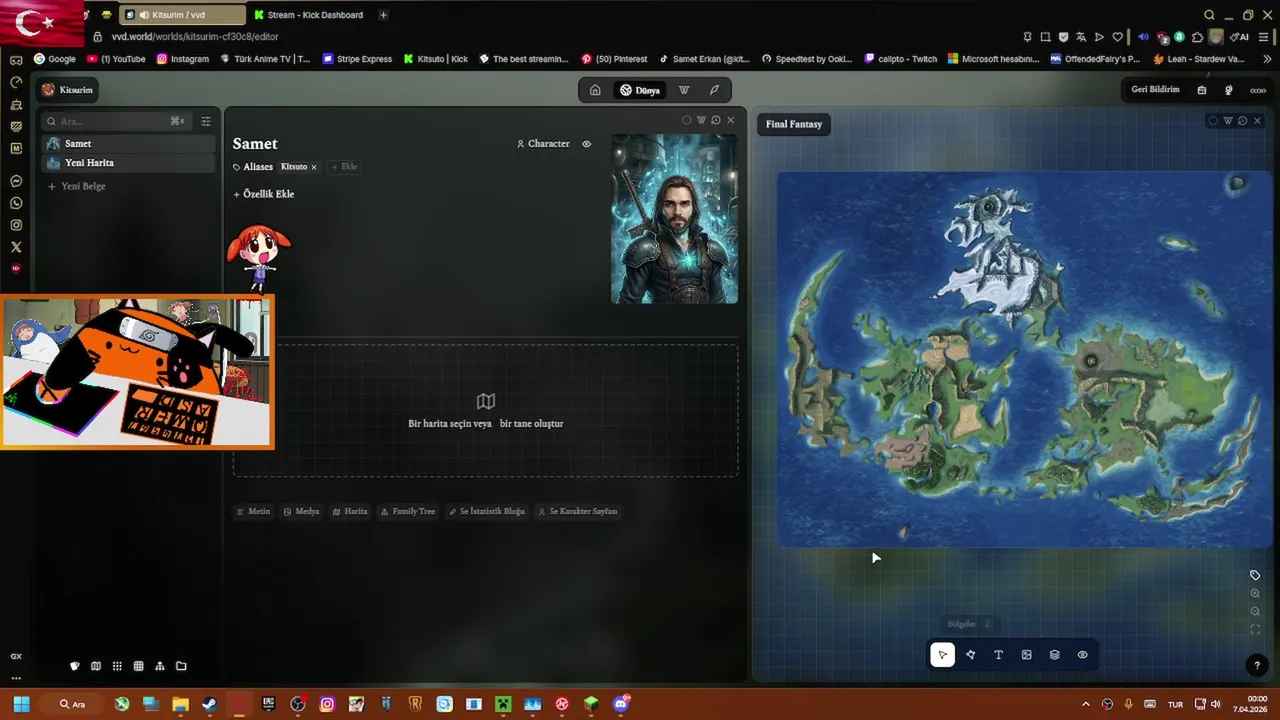Image resolution: width=1280 pixels, height=720 pixels.
Task: Go to the home icon in the top navigation
Action: (595, 90)
